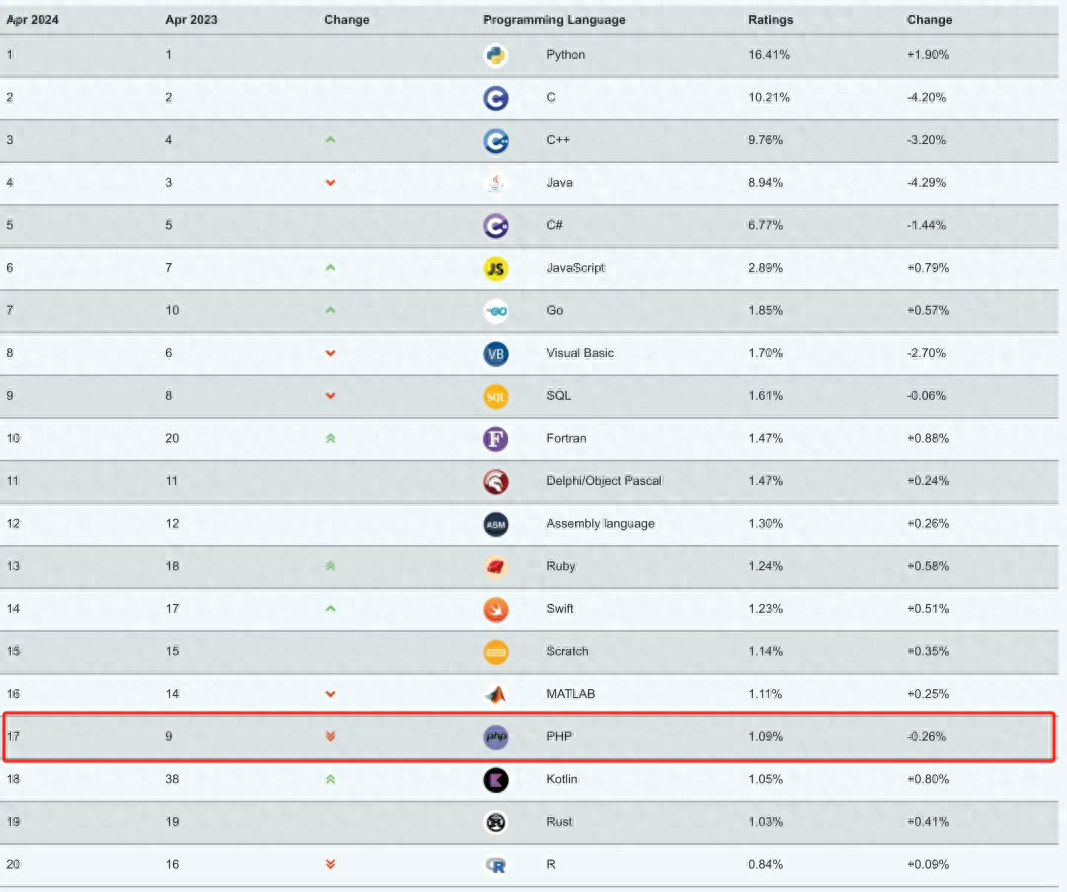The image size is (1067, 892).
Task: Click the Go language logo icon
Action: 495,311
